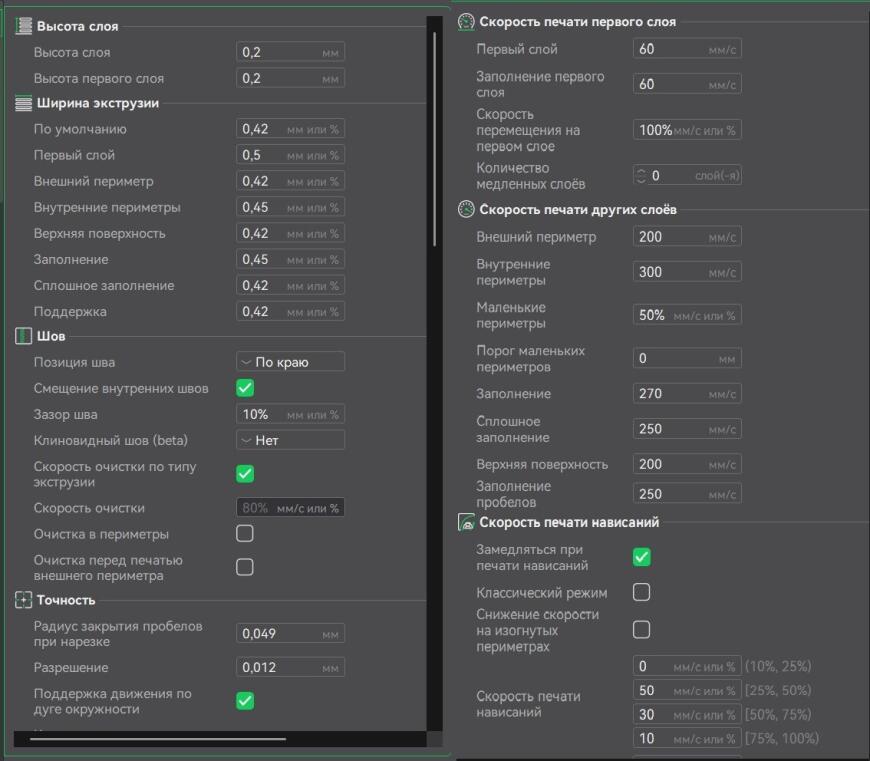Click the Точность section icon

[x=24, y=600]
